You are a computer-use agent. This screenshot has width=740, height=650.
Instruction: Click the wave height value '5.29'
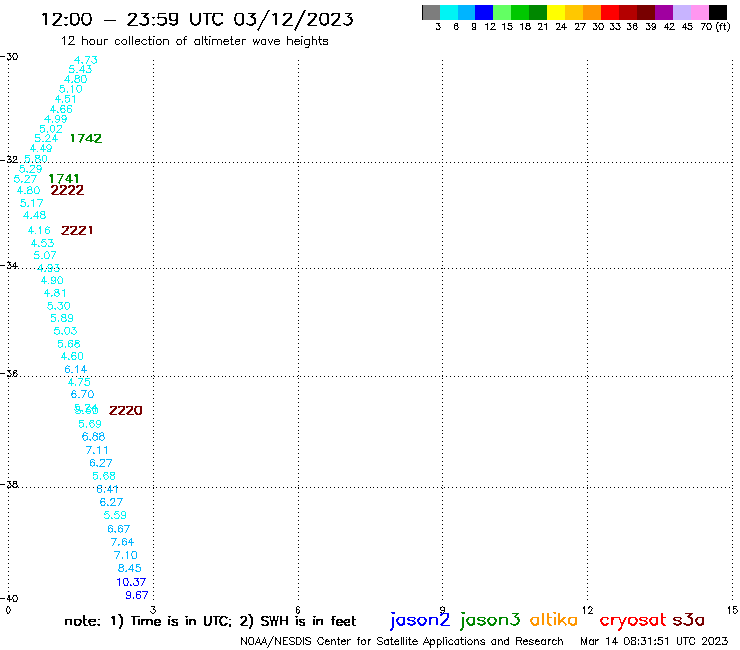click(x=31, y=169)
